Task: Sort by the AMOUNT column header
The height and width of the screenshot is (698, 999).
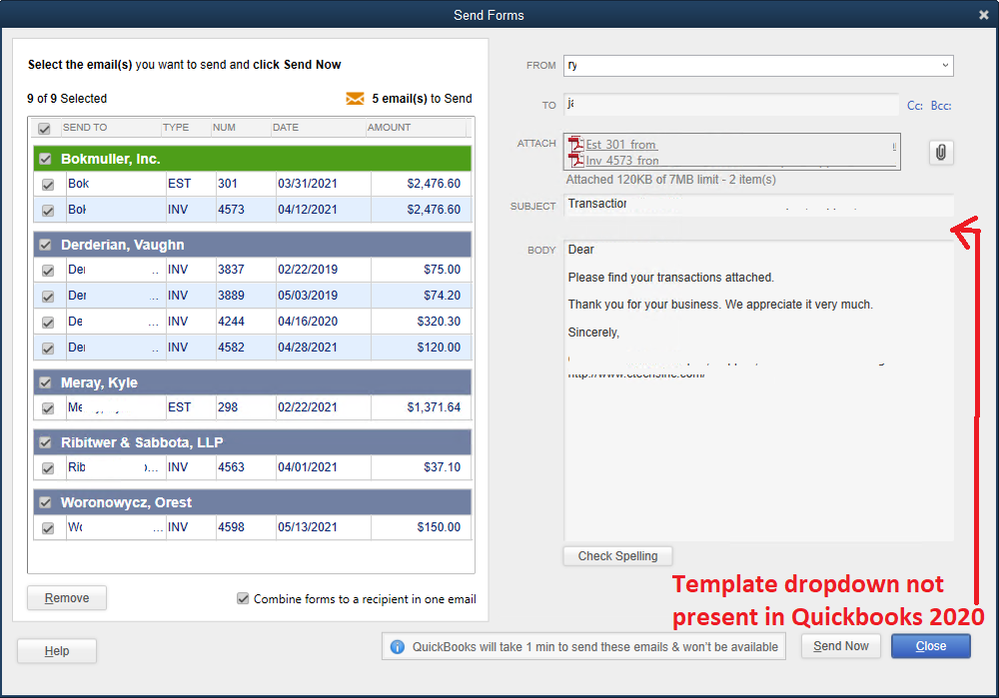Action: pos(416,127)
